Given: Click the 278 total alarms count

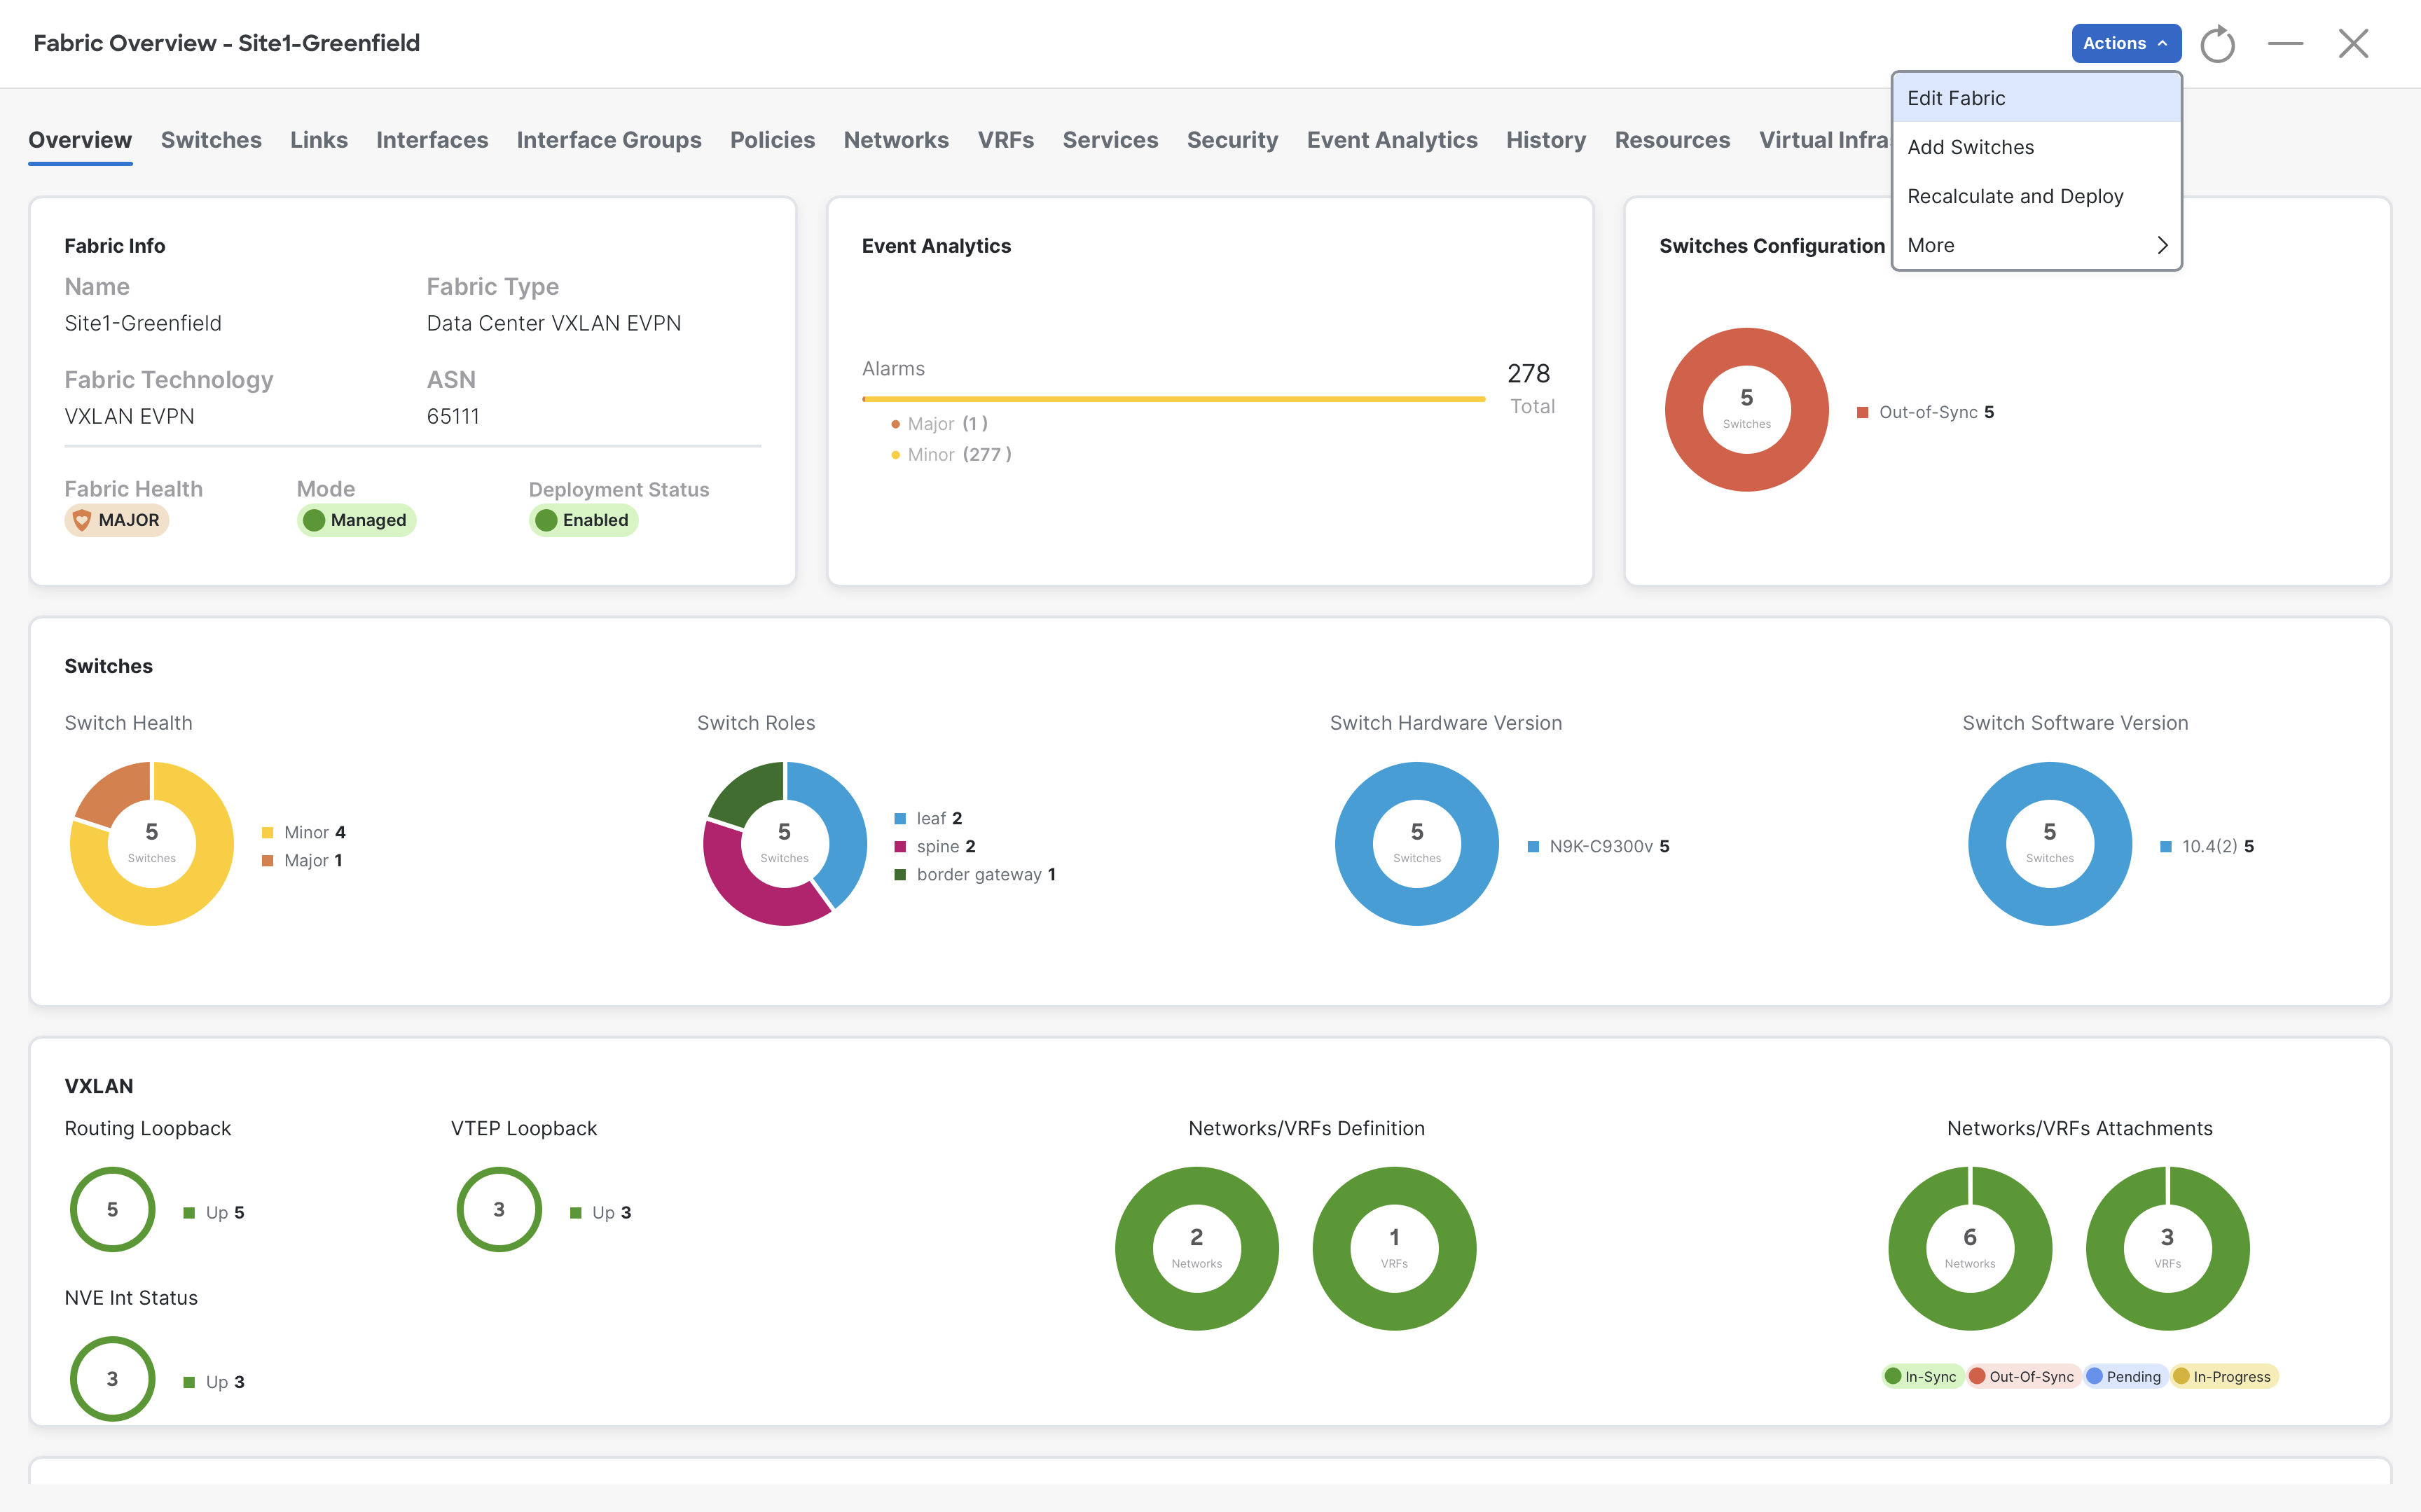Looking at the screenshot, I should pyautogui.click(x=1528, y=374).
